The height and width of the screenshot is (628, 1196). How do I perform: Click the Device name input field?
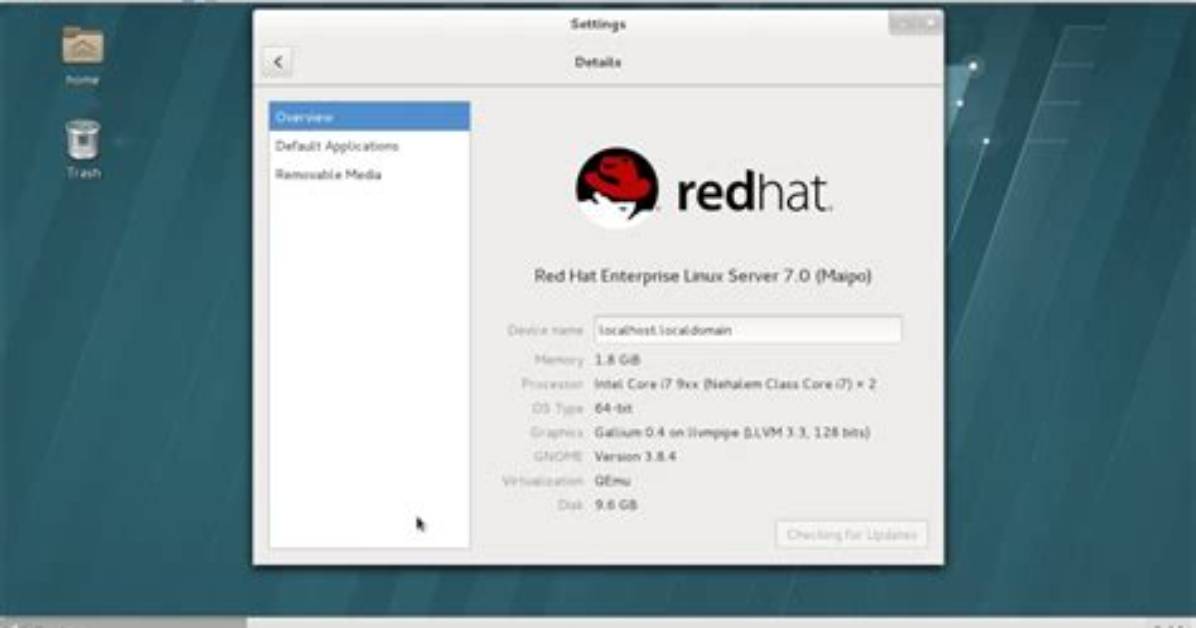748,330
